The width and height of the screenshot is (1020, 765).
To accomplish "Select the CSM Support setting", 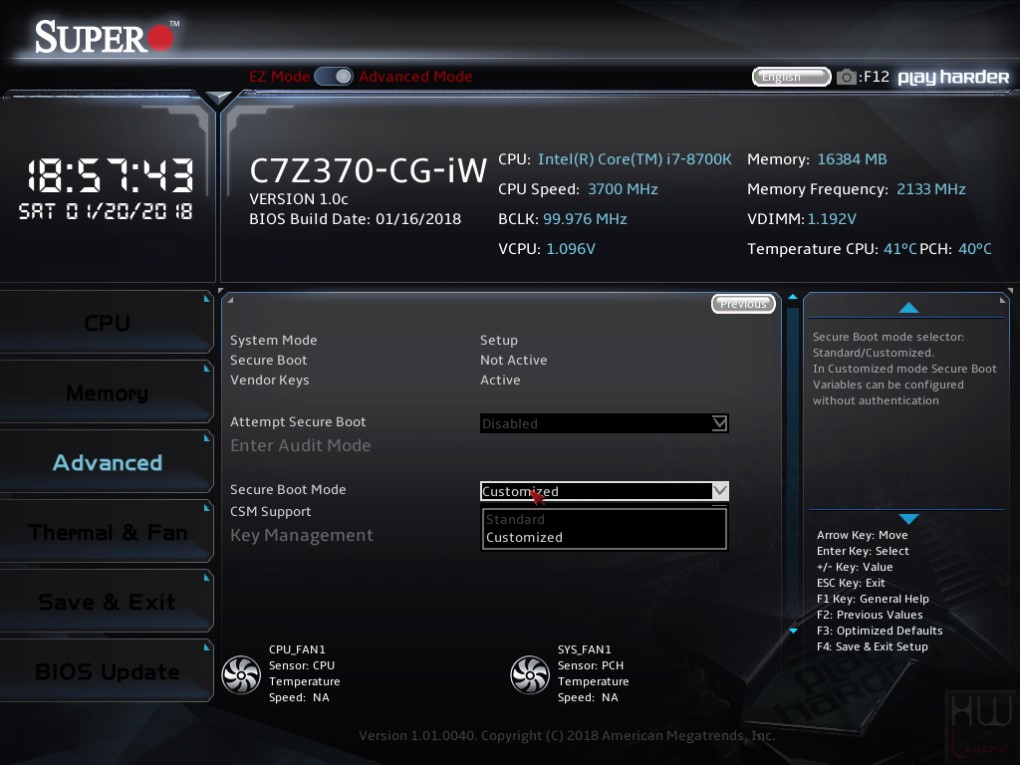I will [x=271, y=511].
